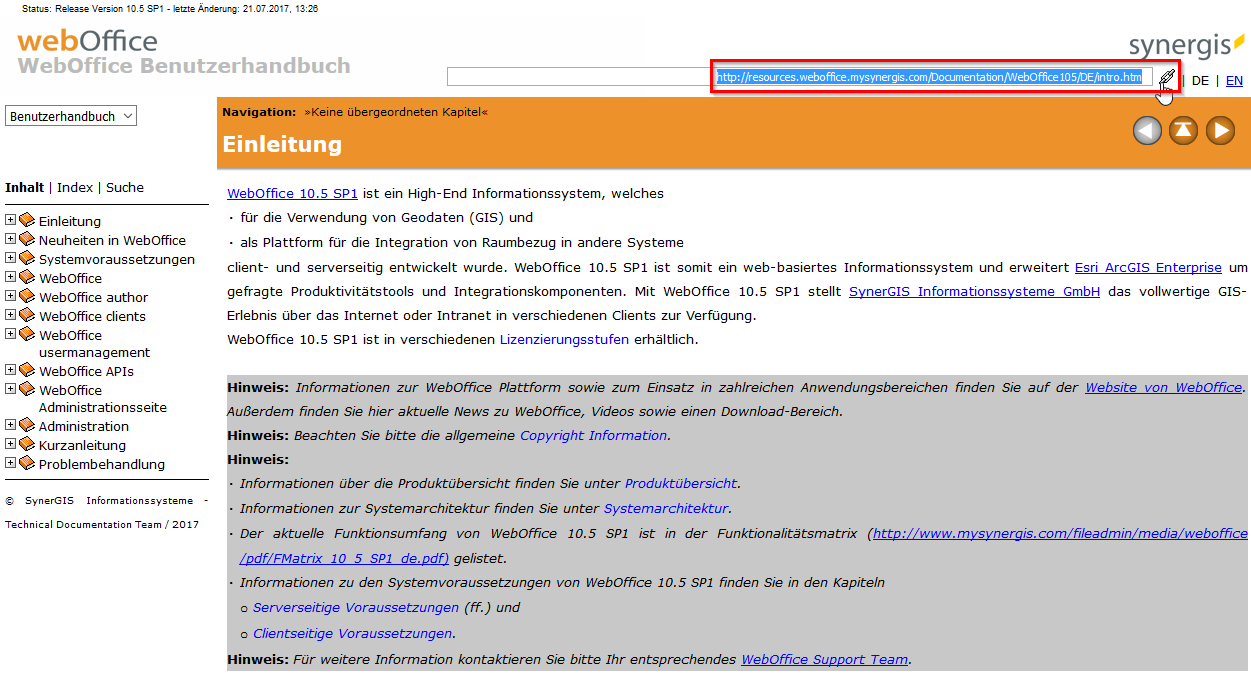Go to next chapter arrow button
The width and height of the screenshot is (1251, 677).
[x=1220, y=131]
